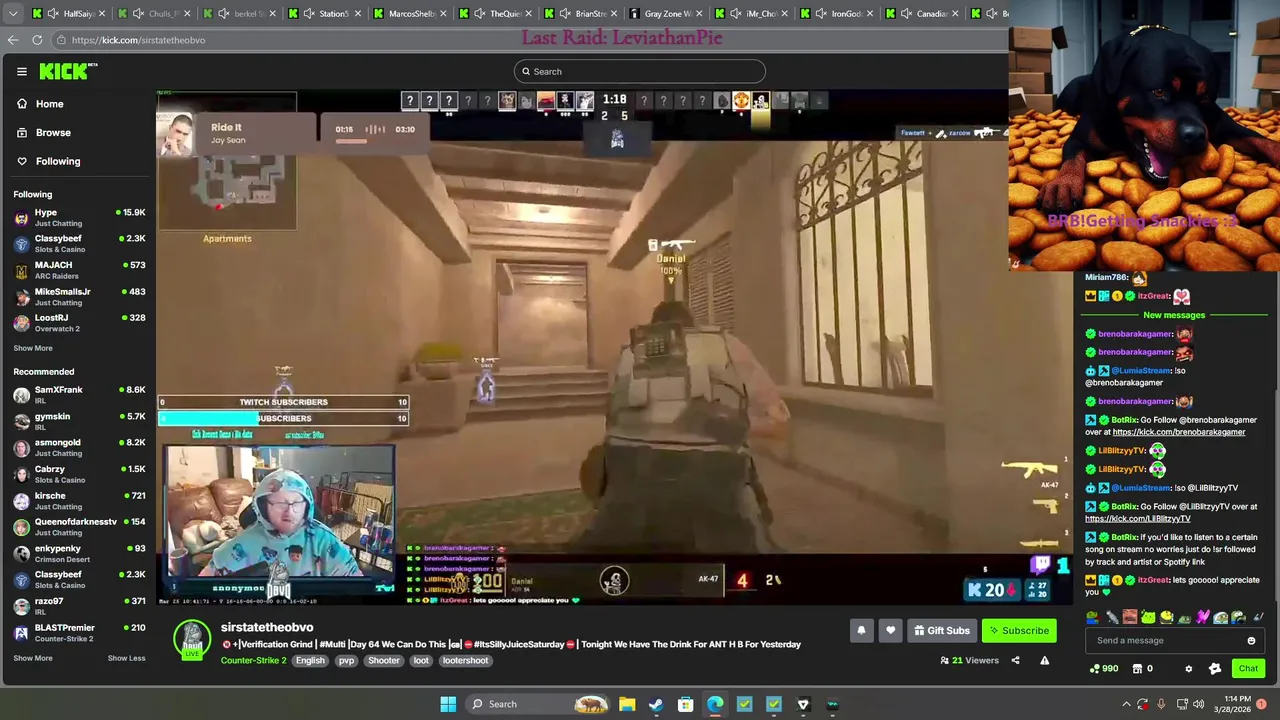Switch to Canadian tab

921,13
